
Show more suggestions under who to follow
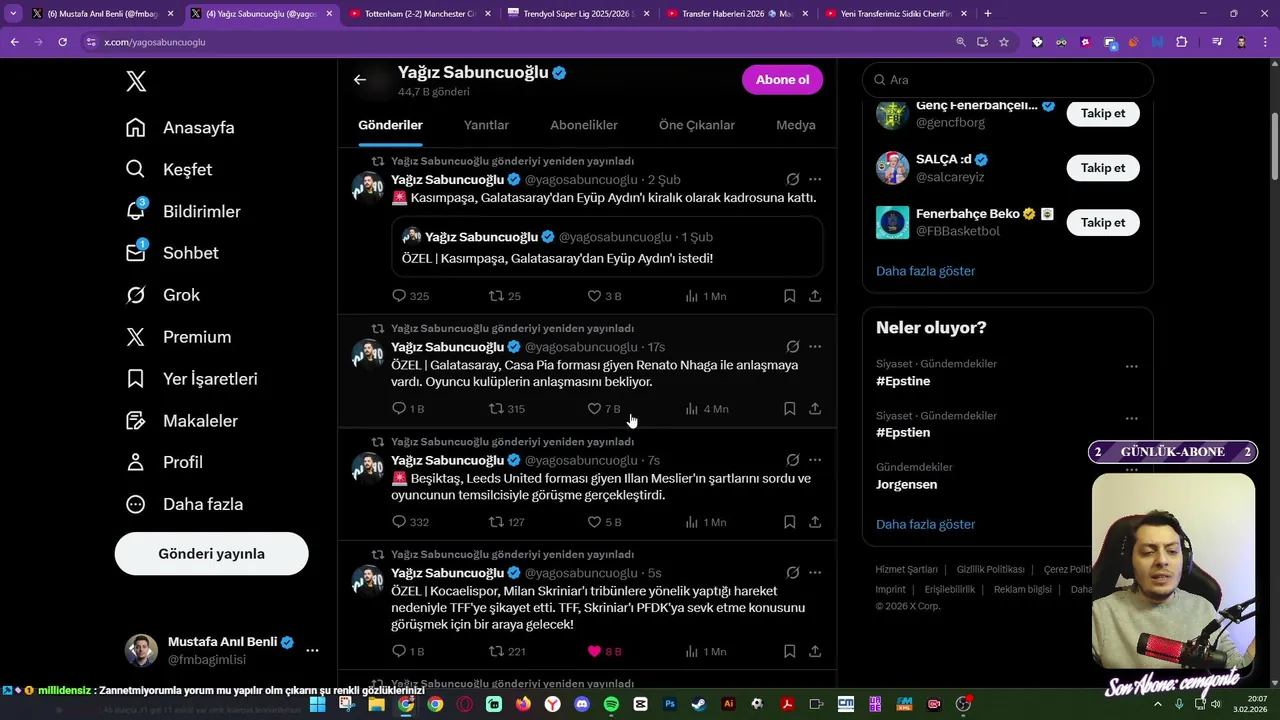pyautogui.click(x=925, y=271)
